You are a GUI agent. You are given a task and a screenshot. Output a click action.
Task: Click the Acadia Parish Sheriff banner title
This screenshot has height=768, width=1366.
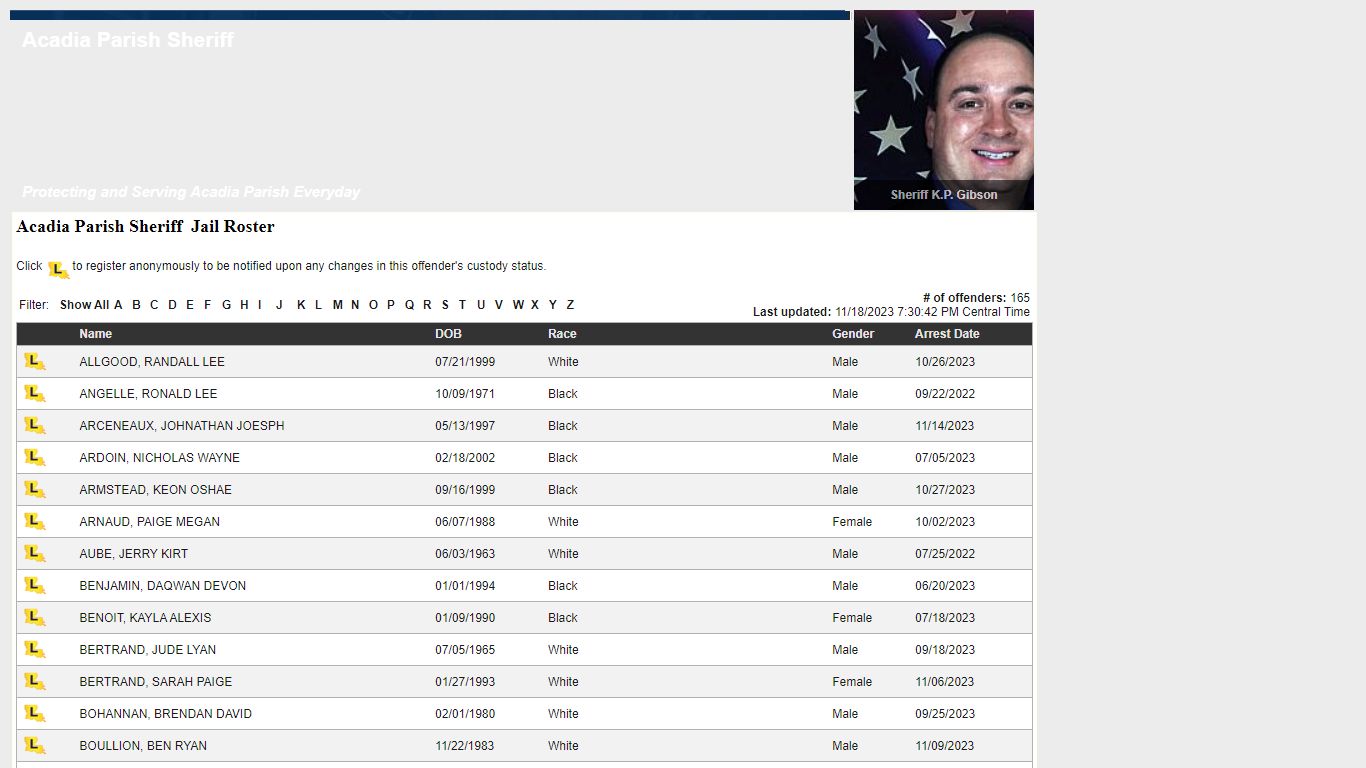(x=128, y=40)
